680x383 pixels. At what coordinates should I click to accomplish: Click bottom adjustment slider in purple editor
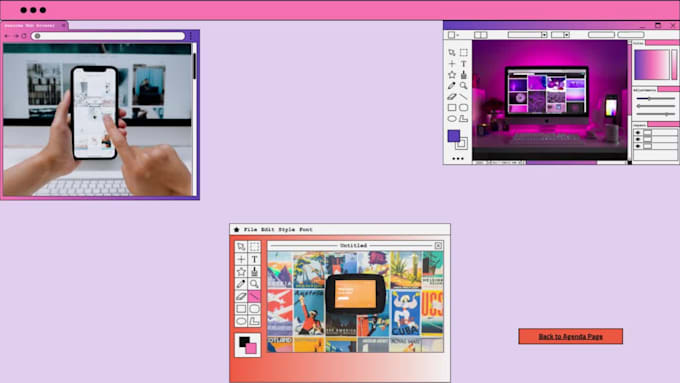point(655,114)
